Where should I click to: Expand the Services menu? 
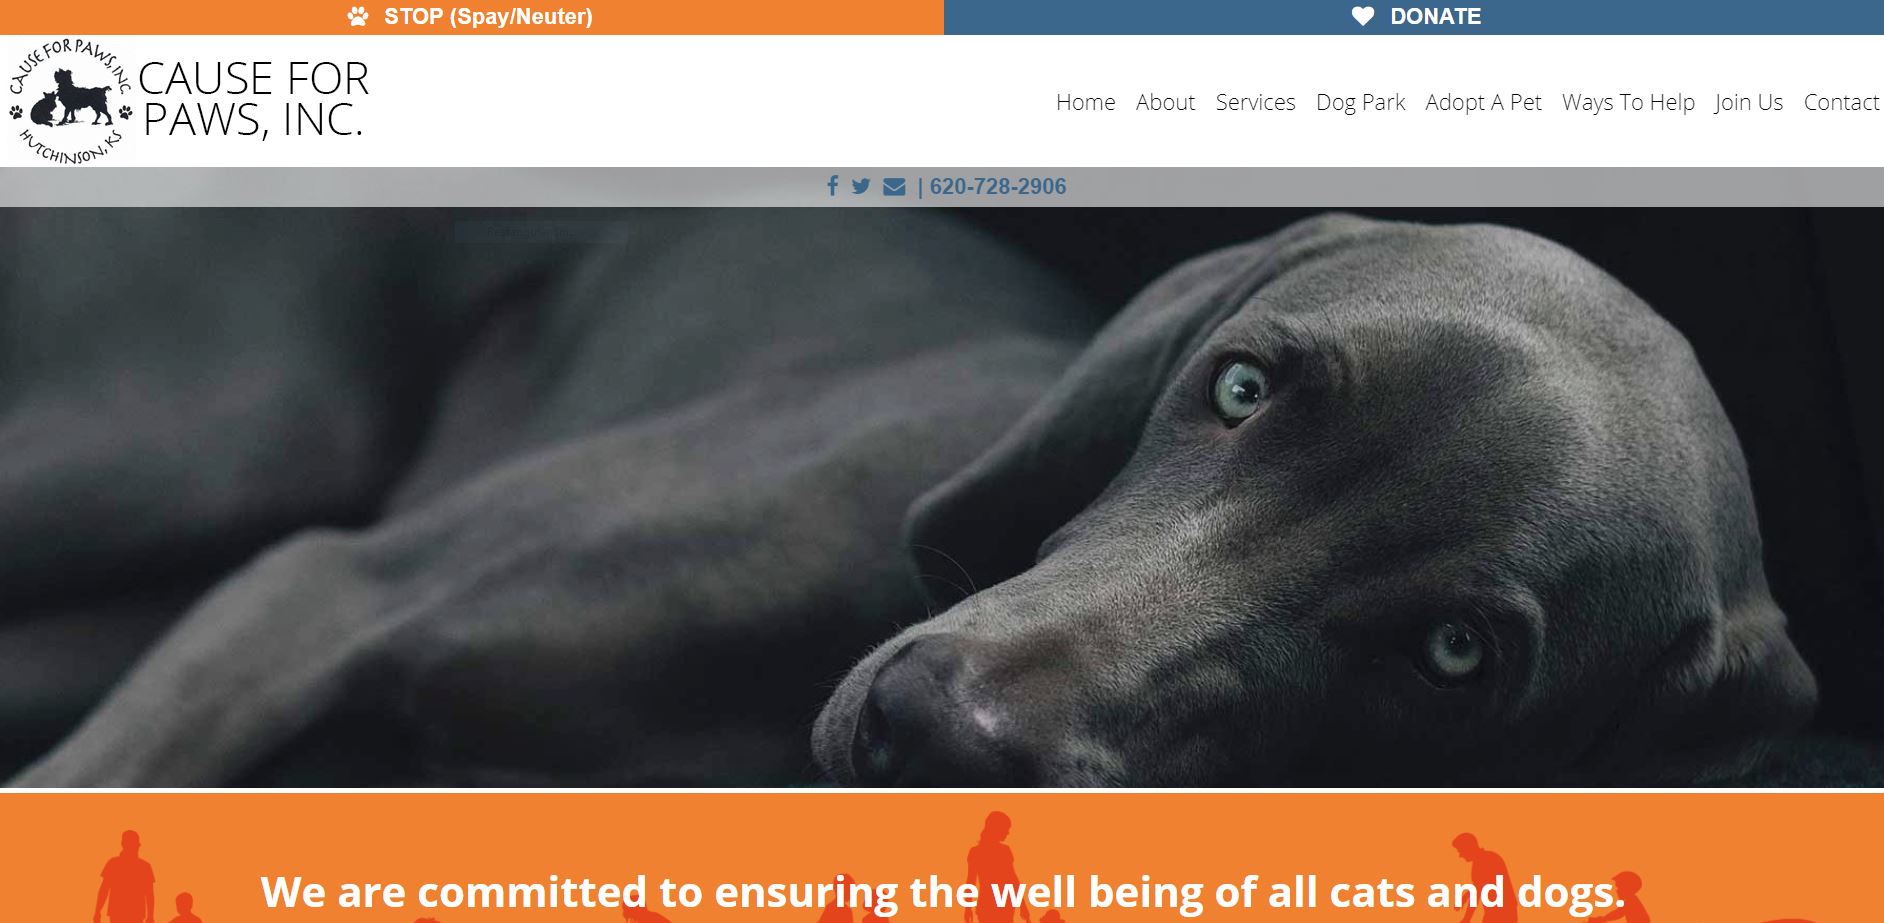click(1255, 102)
